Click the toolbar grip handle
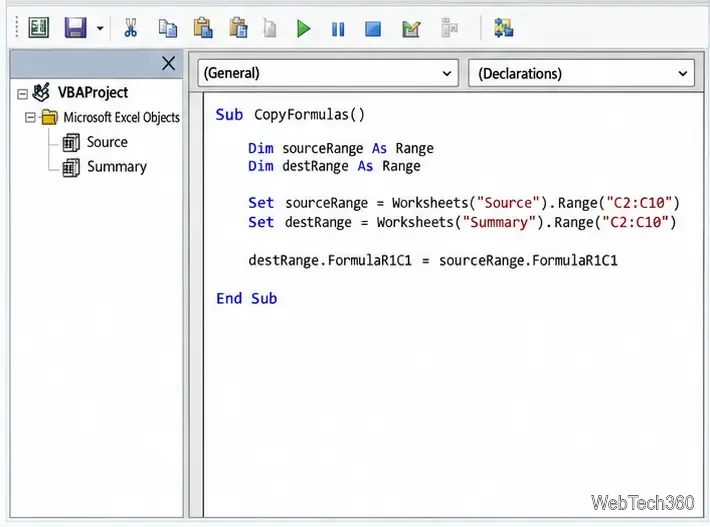 (x=17, y=27)
